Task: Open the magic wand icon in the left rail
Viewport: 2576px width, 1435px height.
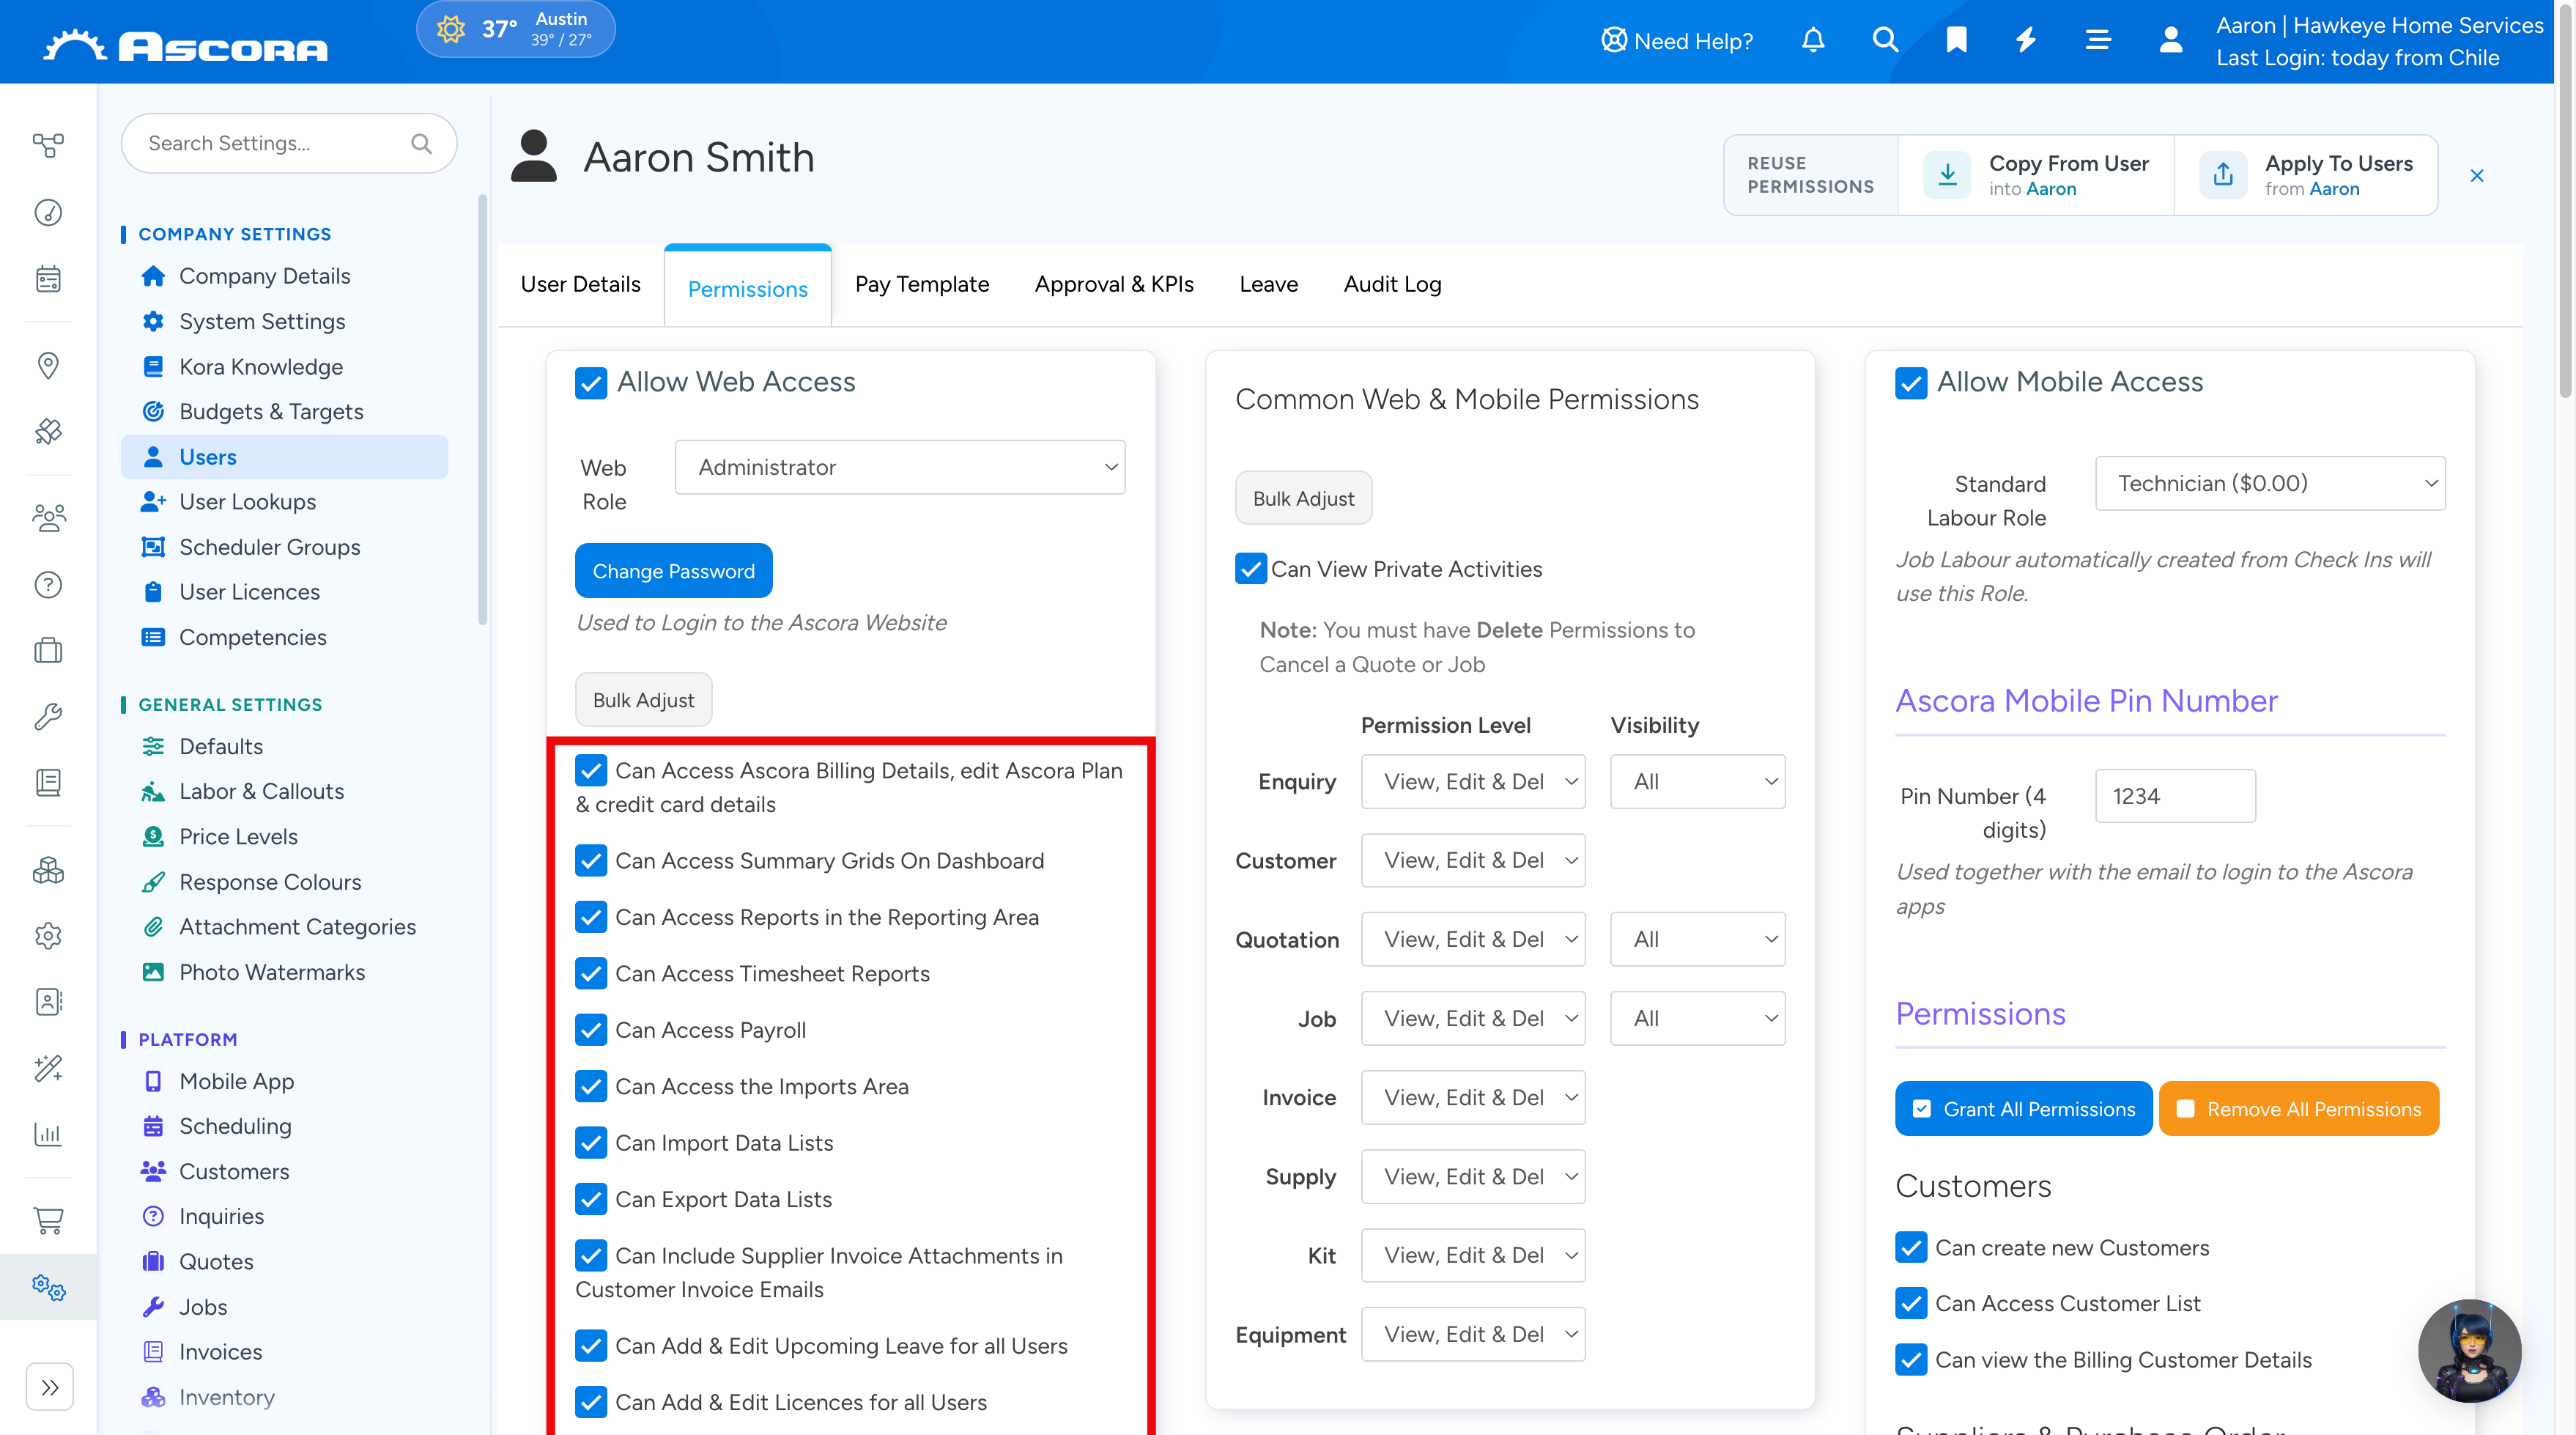Action: (x=48, y=1068)
